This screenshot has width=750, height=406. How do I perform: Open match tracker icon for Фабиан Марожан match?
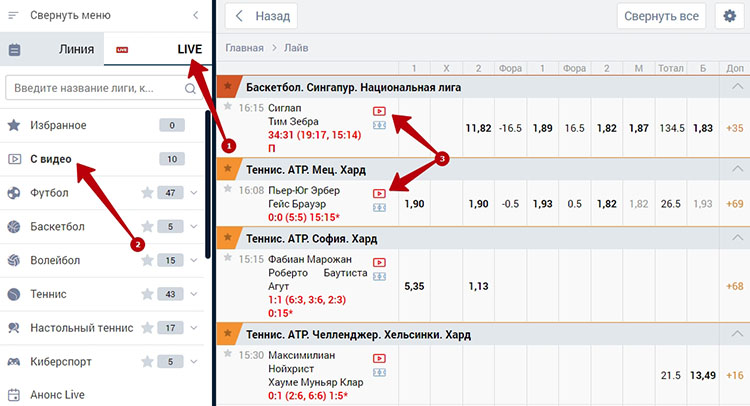point(379,277)
